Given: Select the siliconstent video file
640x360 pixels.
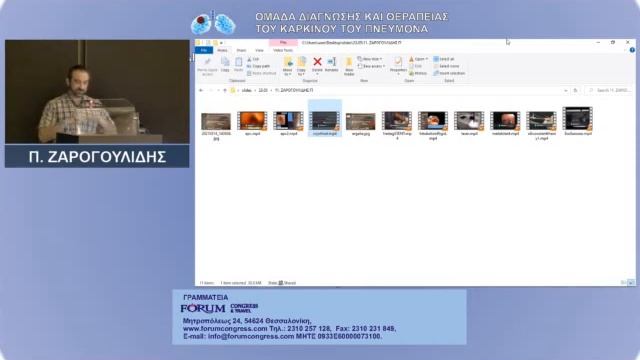Looking at the screenshot, I should [541, 126].
